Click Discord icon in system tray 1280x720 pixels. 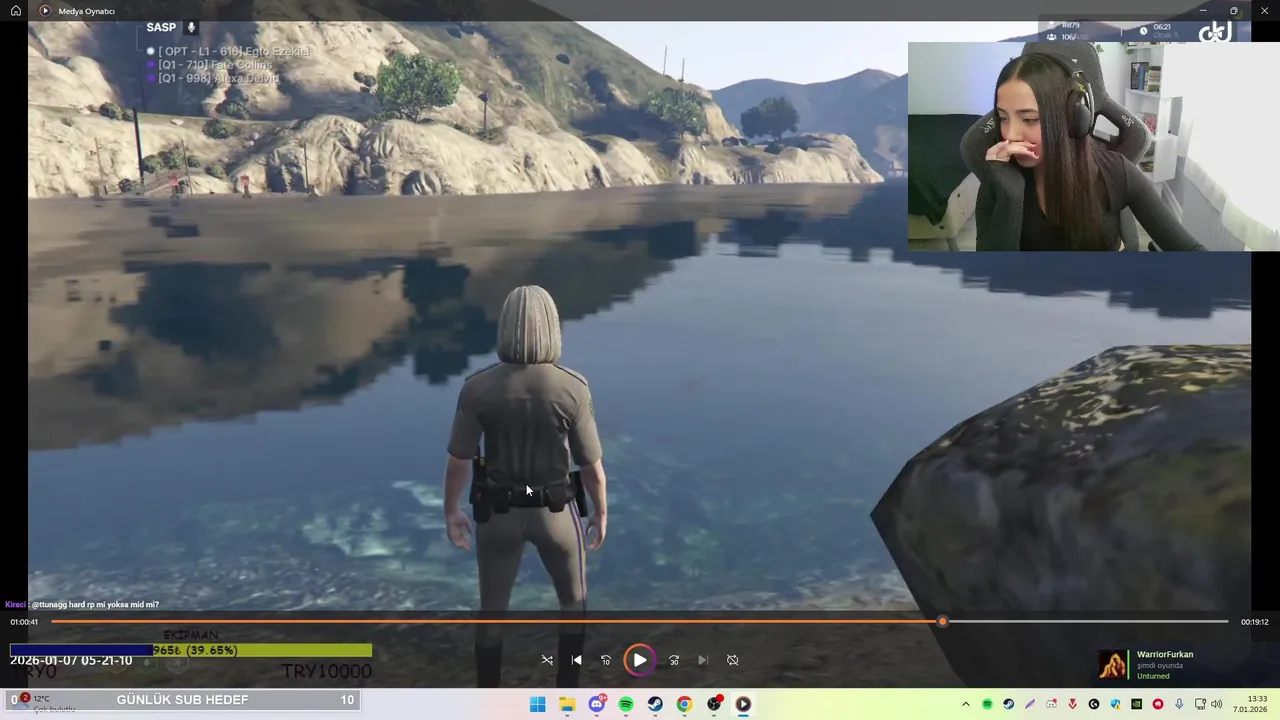click(1051, 704)
